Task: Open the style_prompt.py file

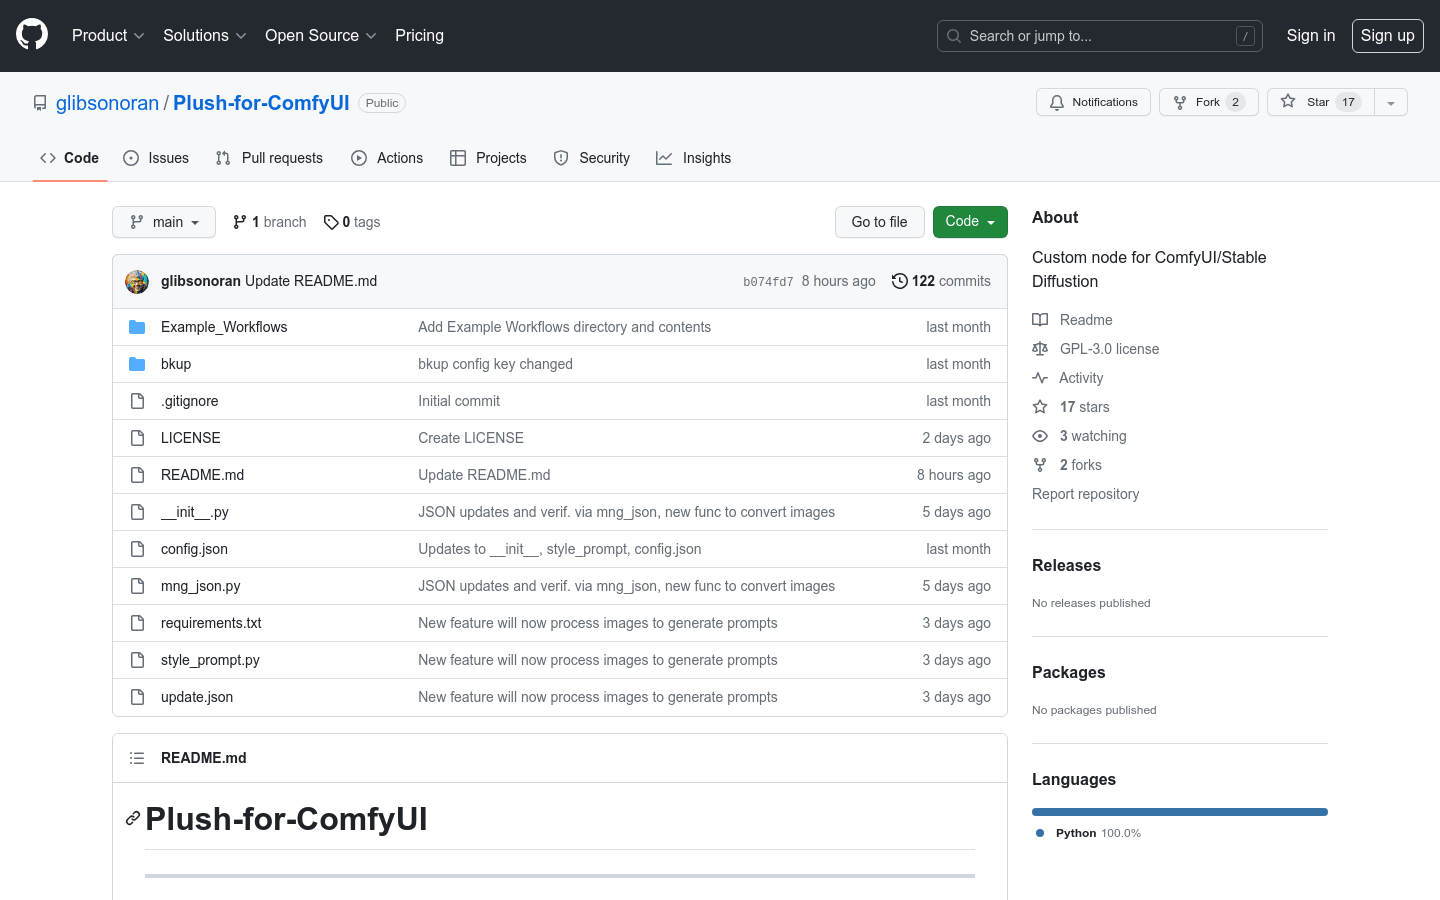Action: tap(210, 660)
